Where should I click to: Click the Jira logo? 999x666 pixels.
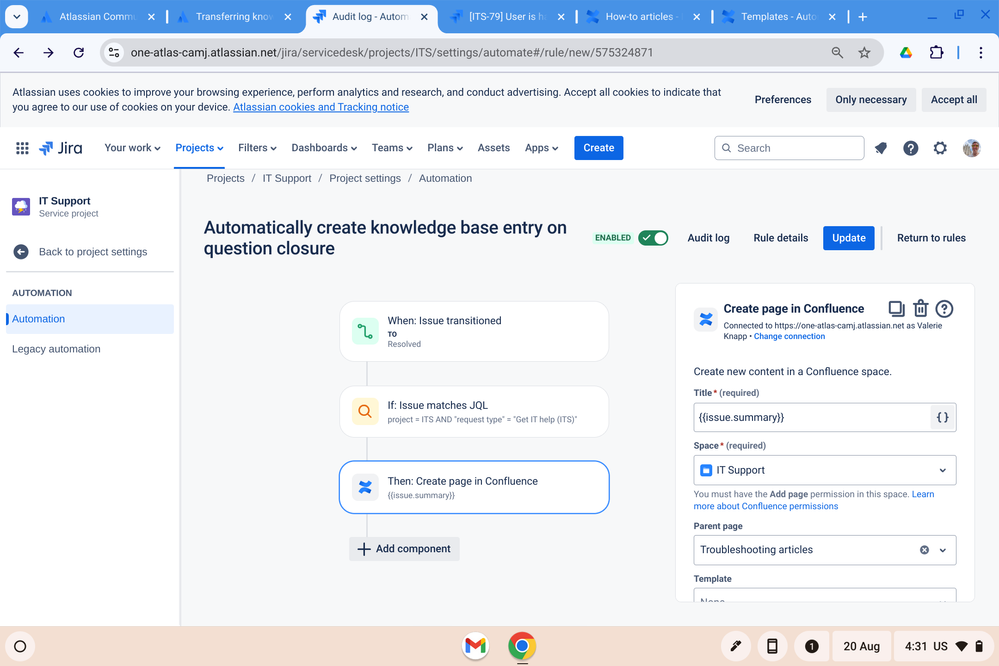pyautogui.click(x=61, y=148)
